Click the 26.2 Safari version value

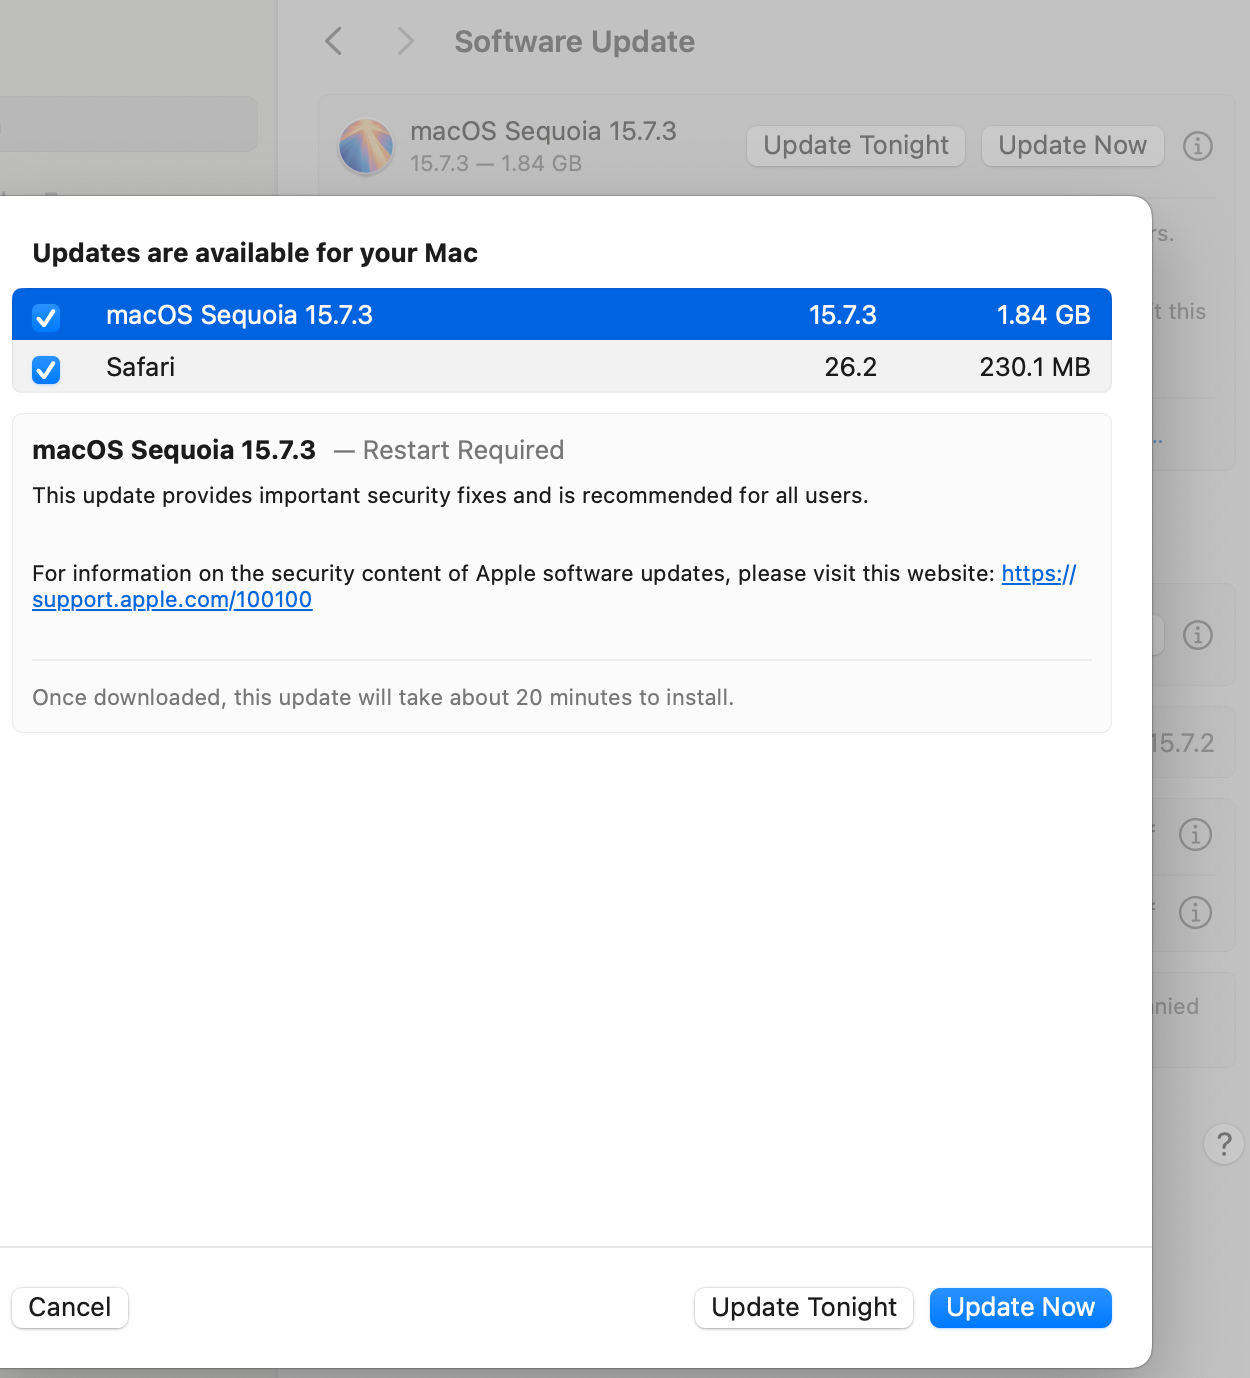(850, 367)
